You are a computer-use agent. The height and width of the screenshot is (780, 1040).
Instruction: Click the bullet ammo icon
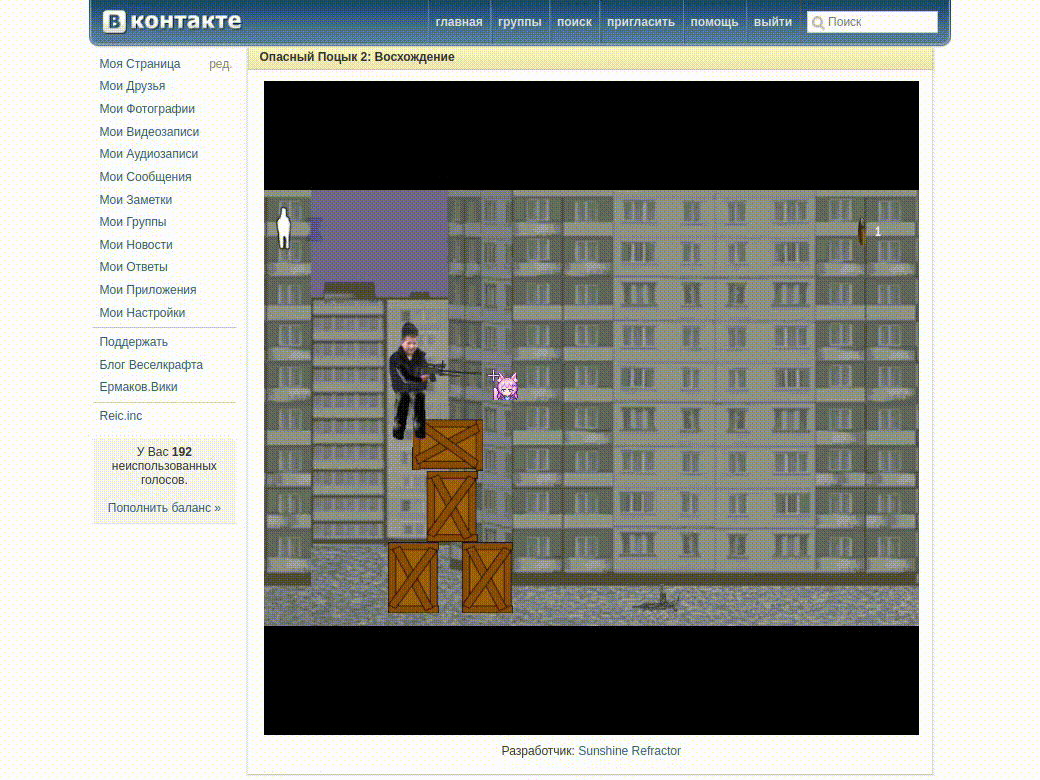(862, 231)
